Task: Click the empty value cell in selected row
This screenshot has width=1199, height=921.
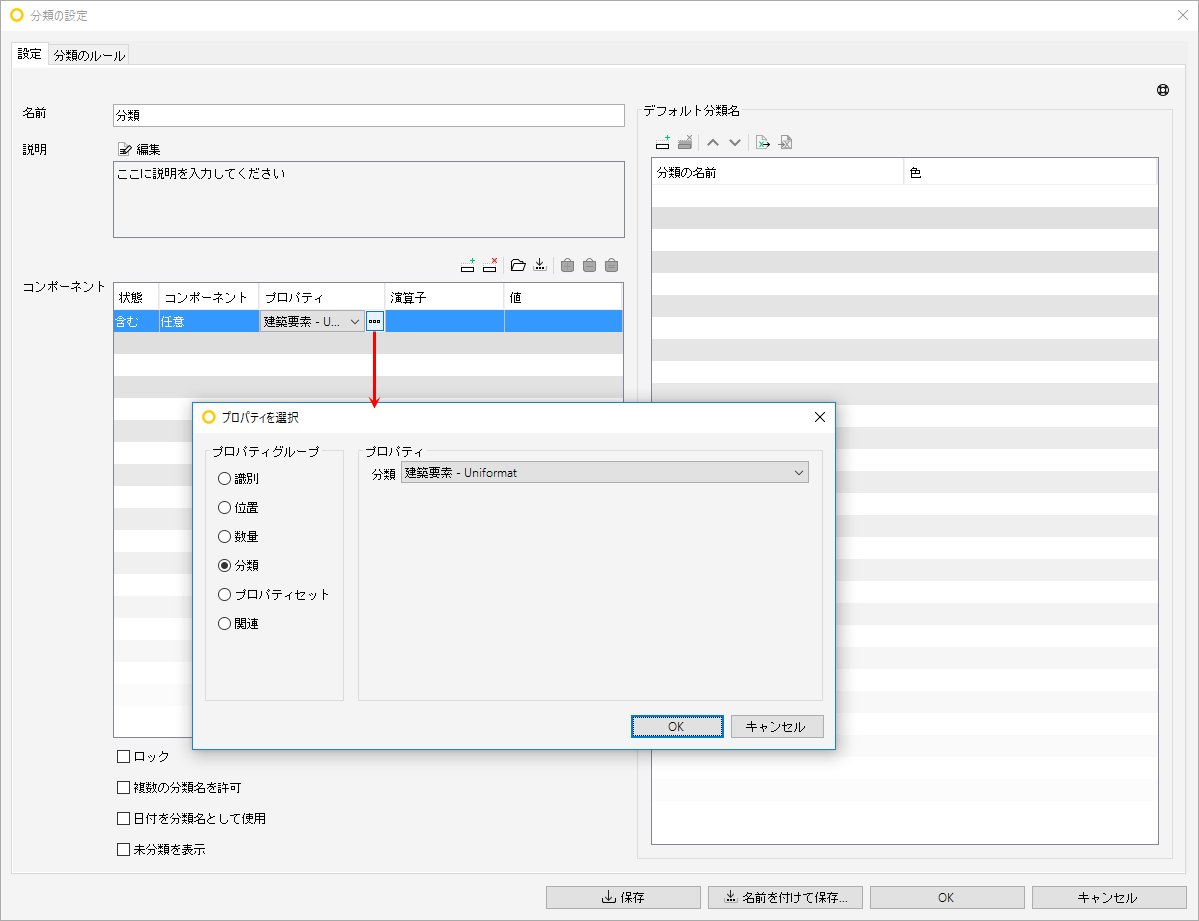Action: pyautogui.click(x=564, y=321)
